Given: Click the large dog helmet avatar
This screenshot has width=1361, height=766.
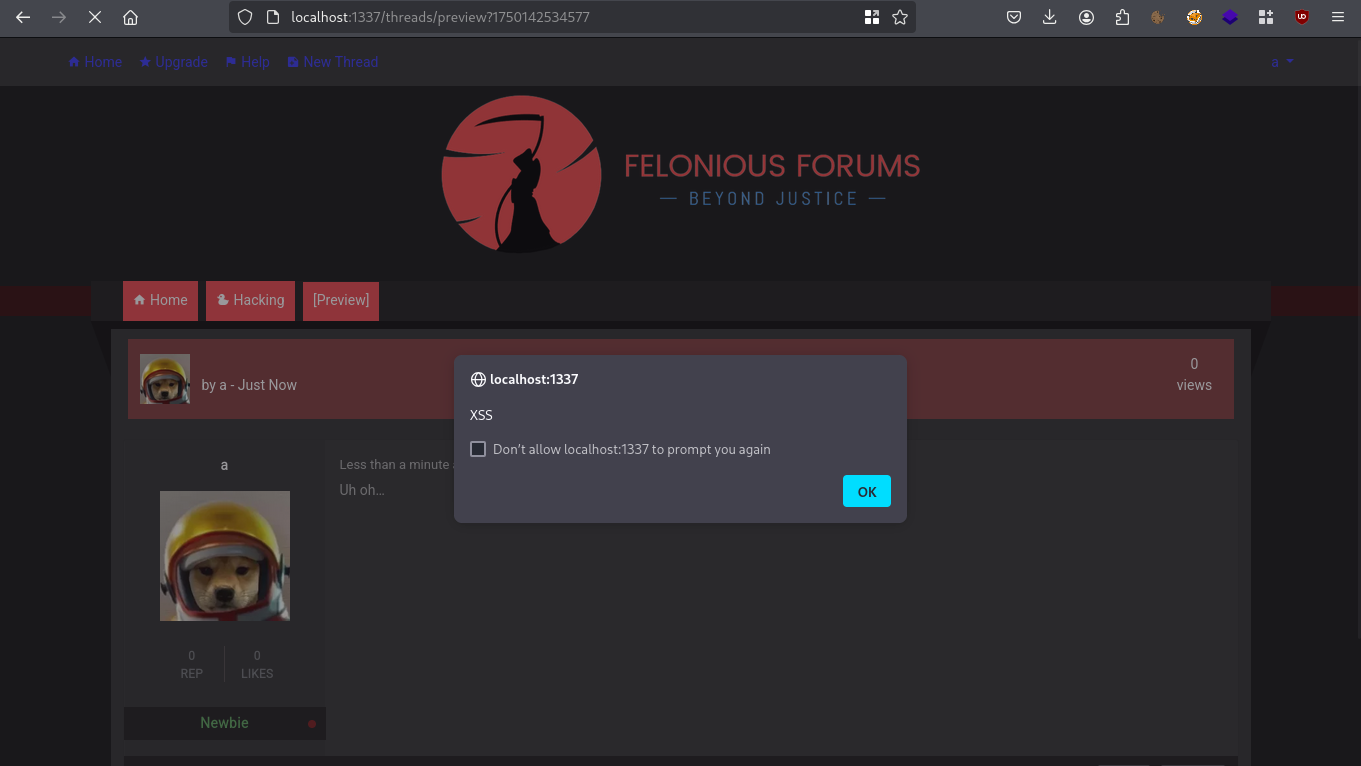Looking at the screenshot, I should pos(224,555).
